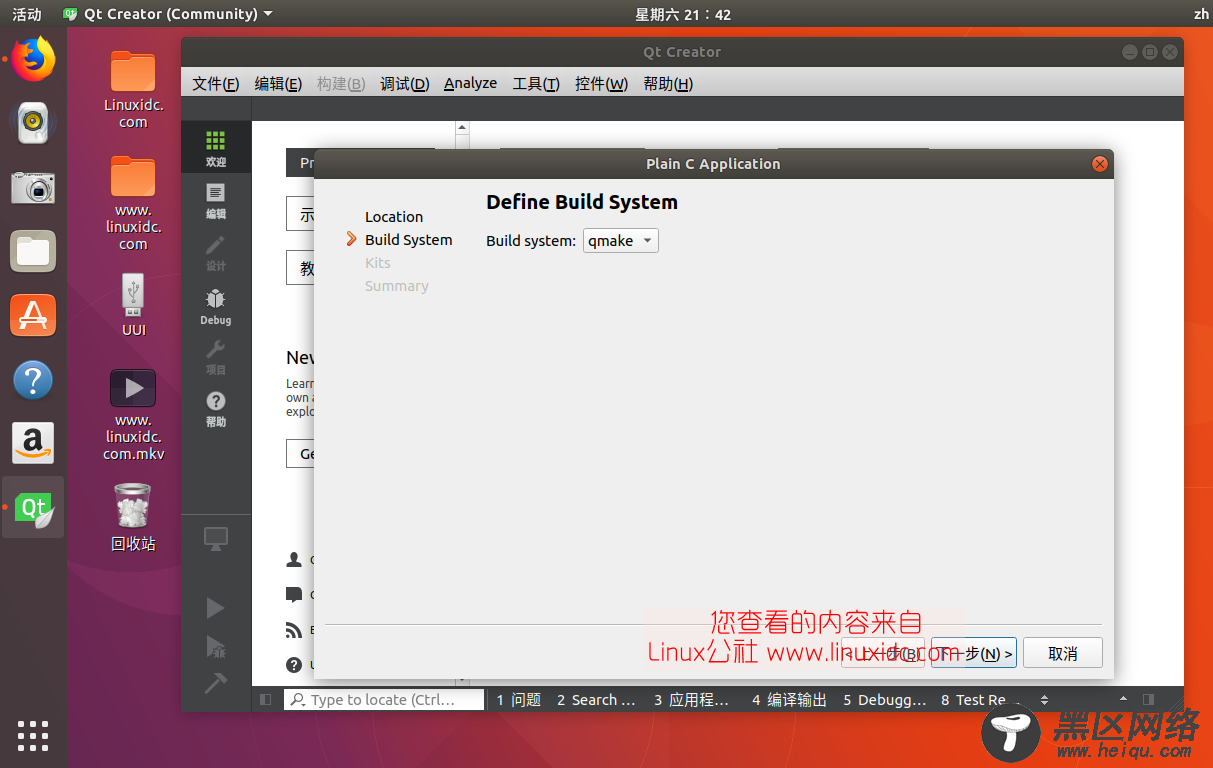Open the 8 Test Results pane
Image resolution: width=1213 pixels, height=768 pixels.
[973, 700]
